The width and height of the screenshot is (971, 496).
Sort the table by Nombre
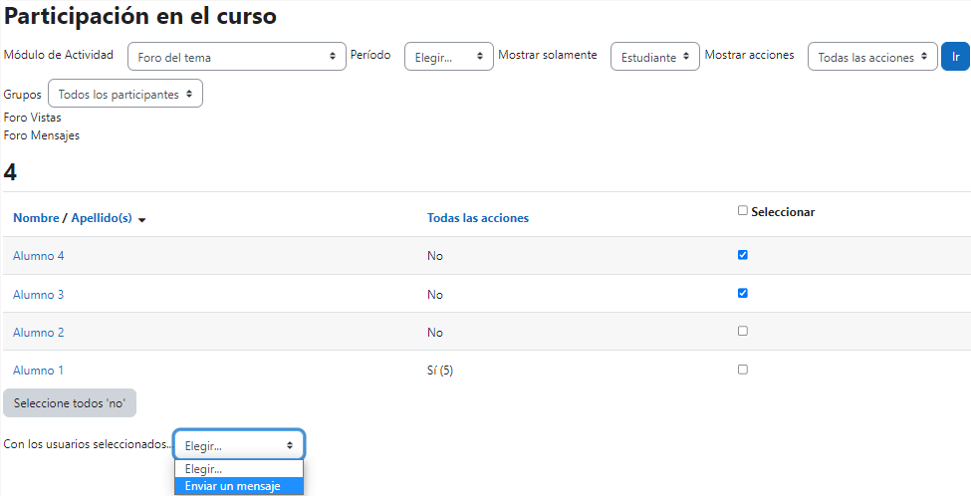[36, 218]
